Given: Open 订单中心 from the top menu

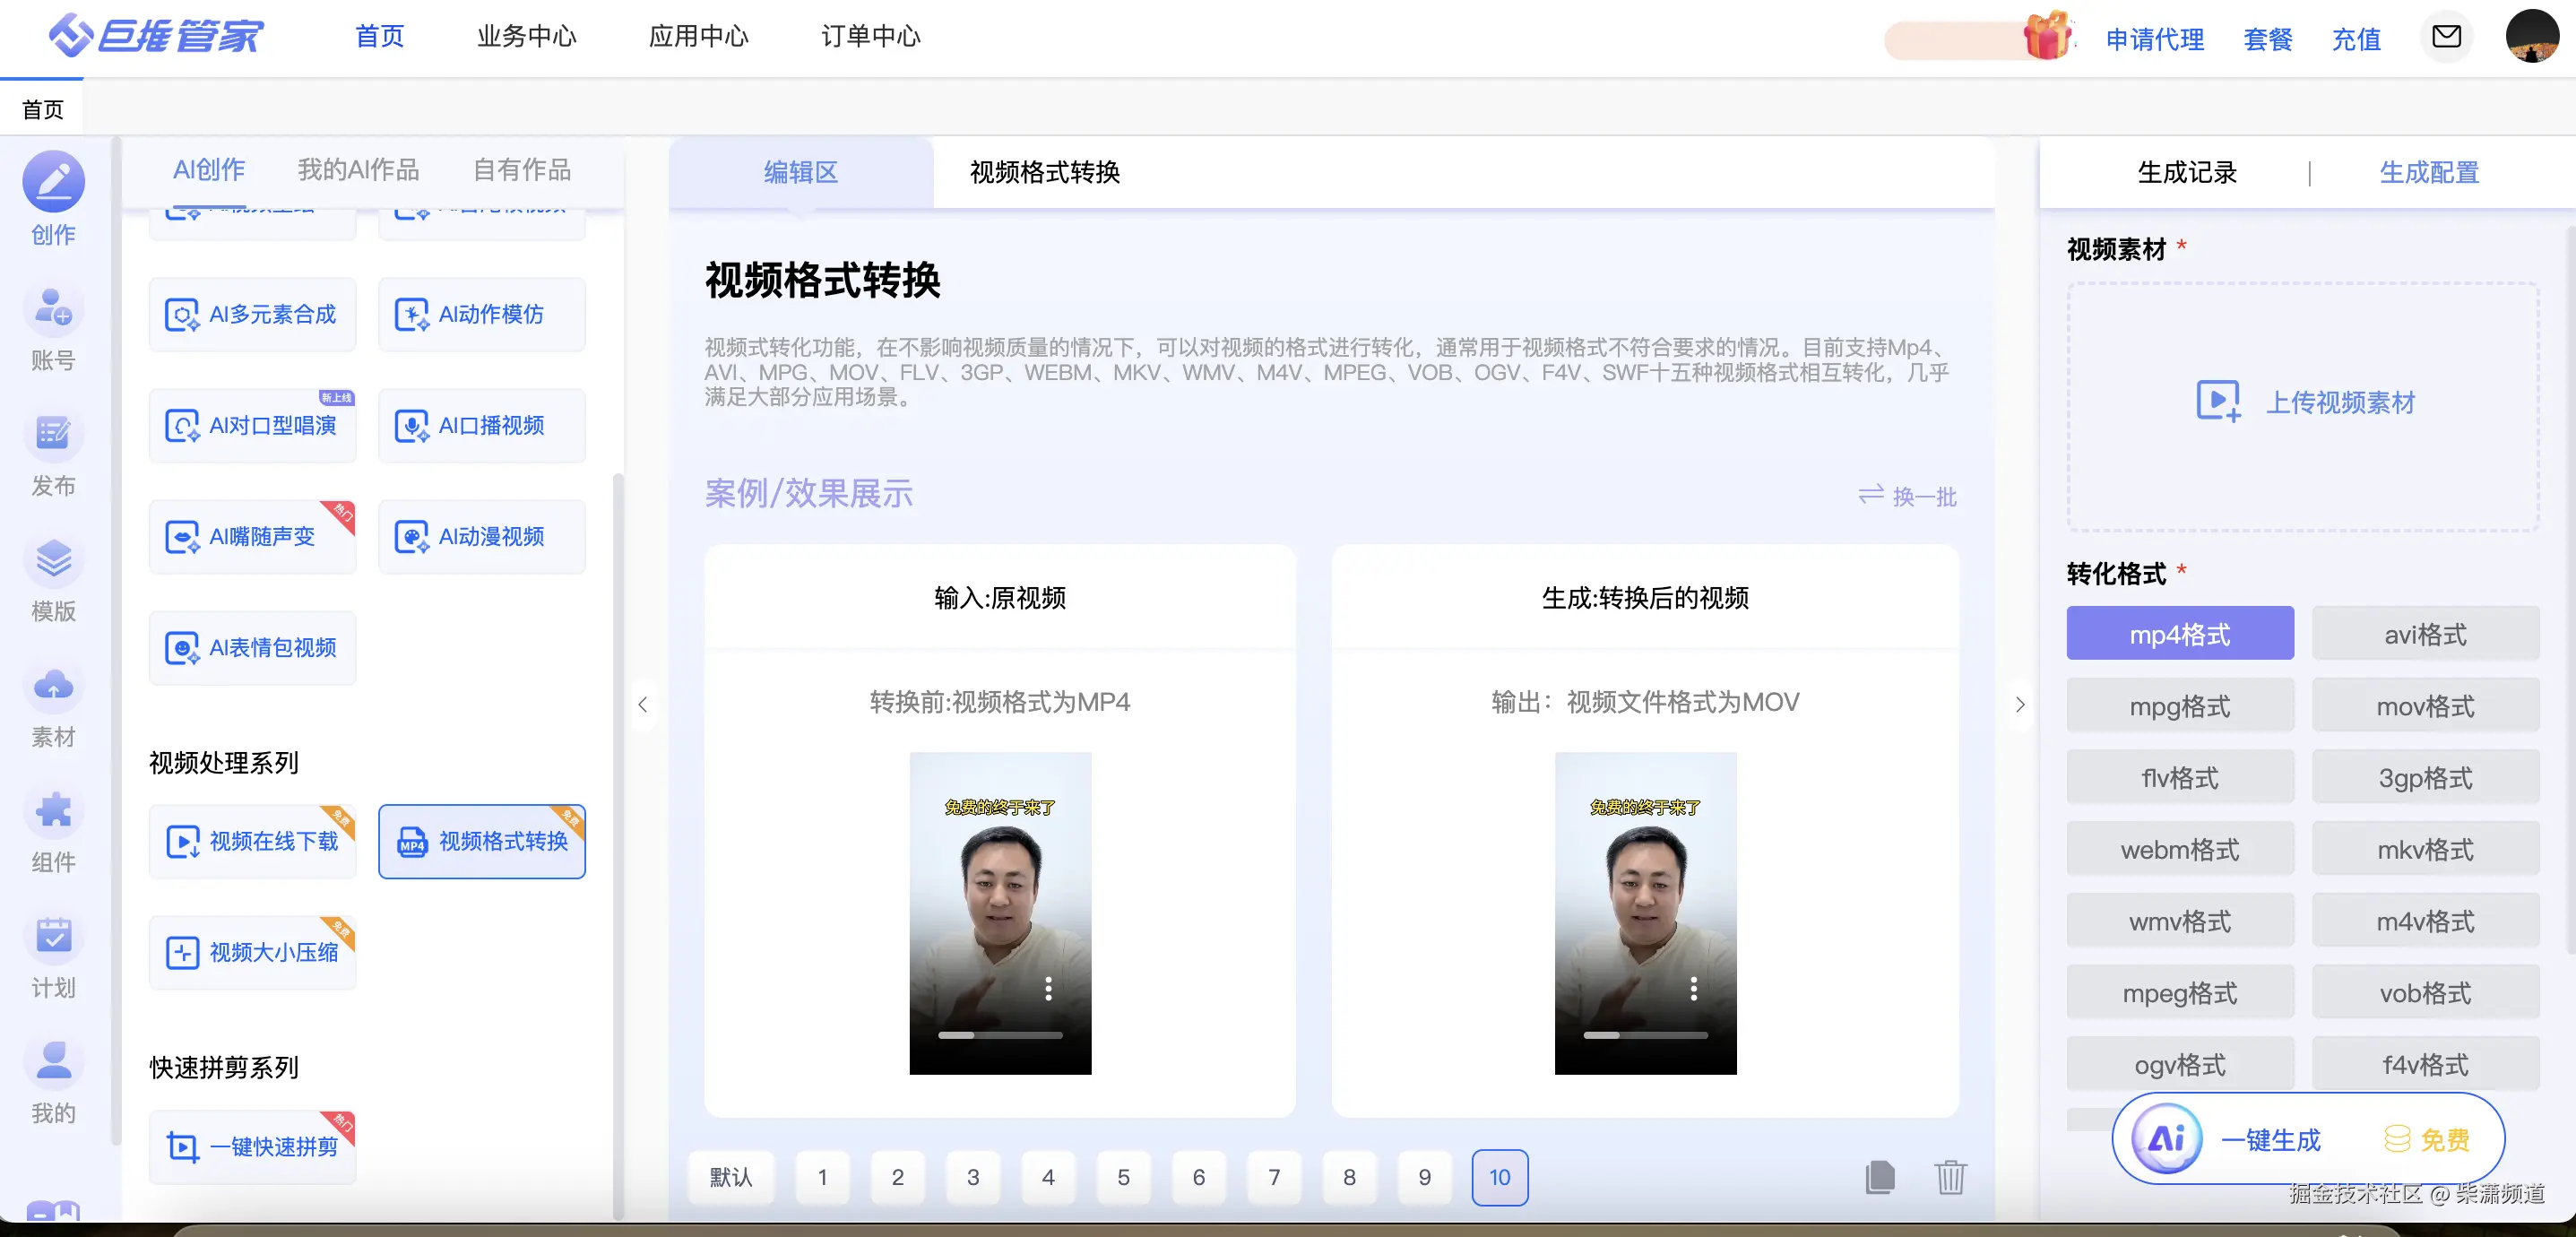Looking at the screenshot, I should pyautogui.click(x=868, y=37).
